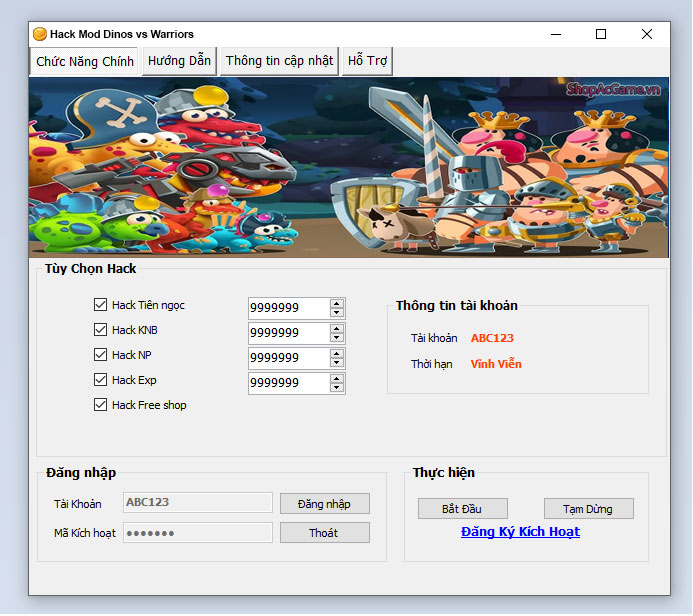Toggle Hack Free shop checkbox
The width and height of the screenshot is (693, 616).
pos(100,405)
